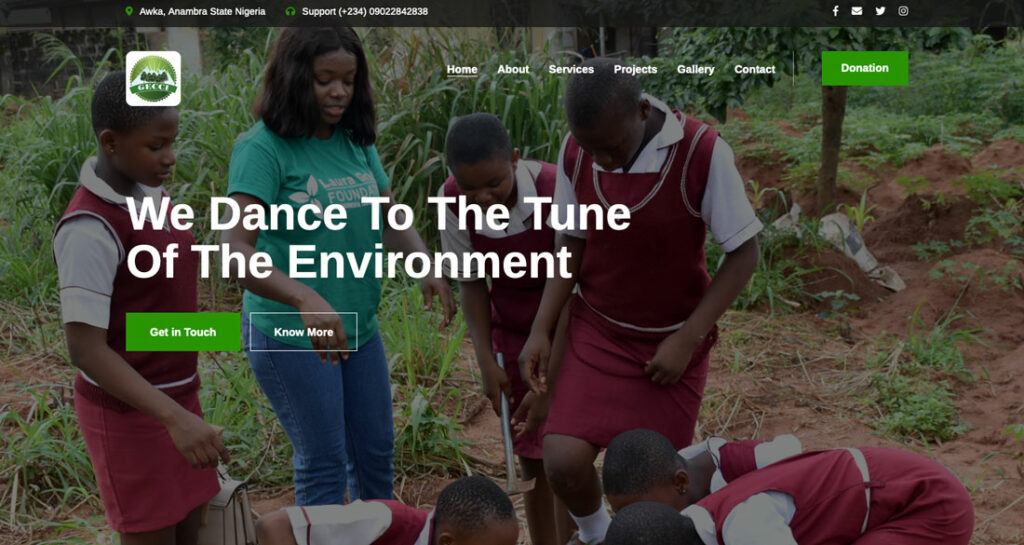Click the Get in Touch button

pyautogui.click(x=183, y=332)
